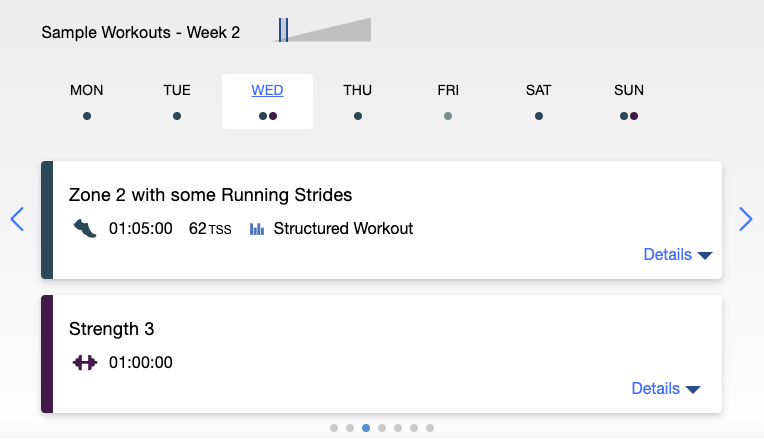Select the TUE day tab
The width and height of the screenshot is (764, 446).
tap(177, 101)
